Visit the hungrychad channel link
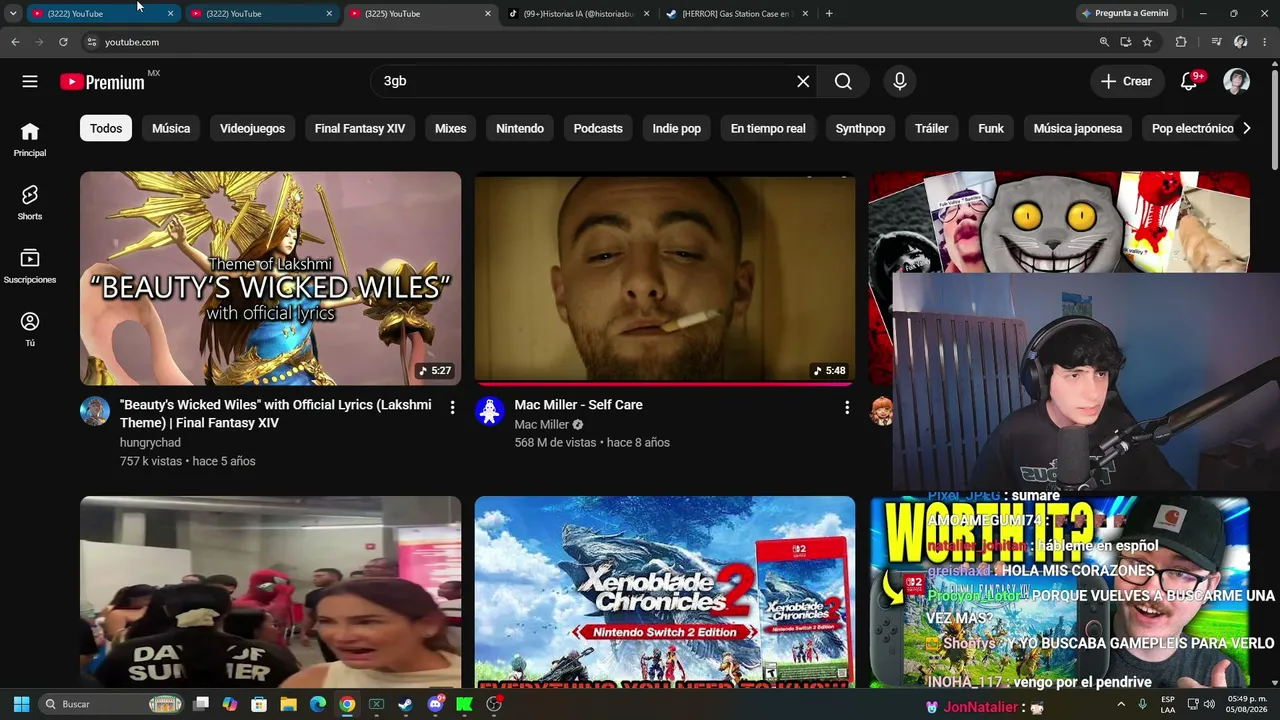This screenshot has width=1280, height=720. click(x=150, y=443)
